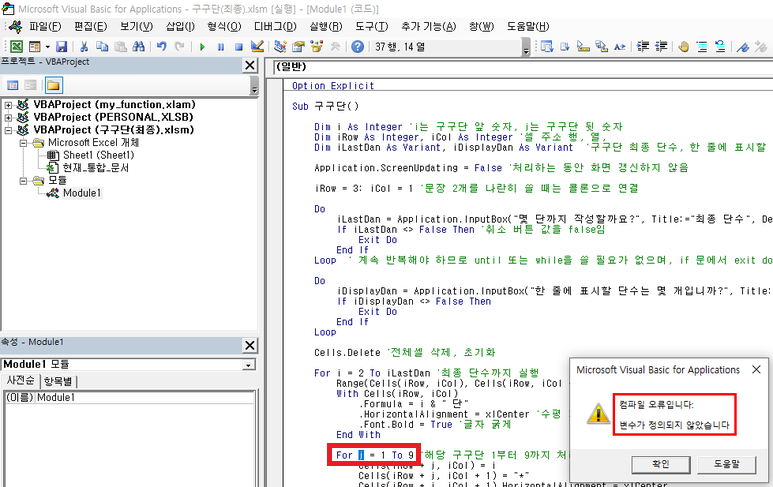Click the Break pause icon
The height and width of the screenshot is (487, 773).
[220, 47]
